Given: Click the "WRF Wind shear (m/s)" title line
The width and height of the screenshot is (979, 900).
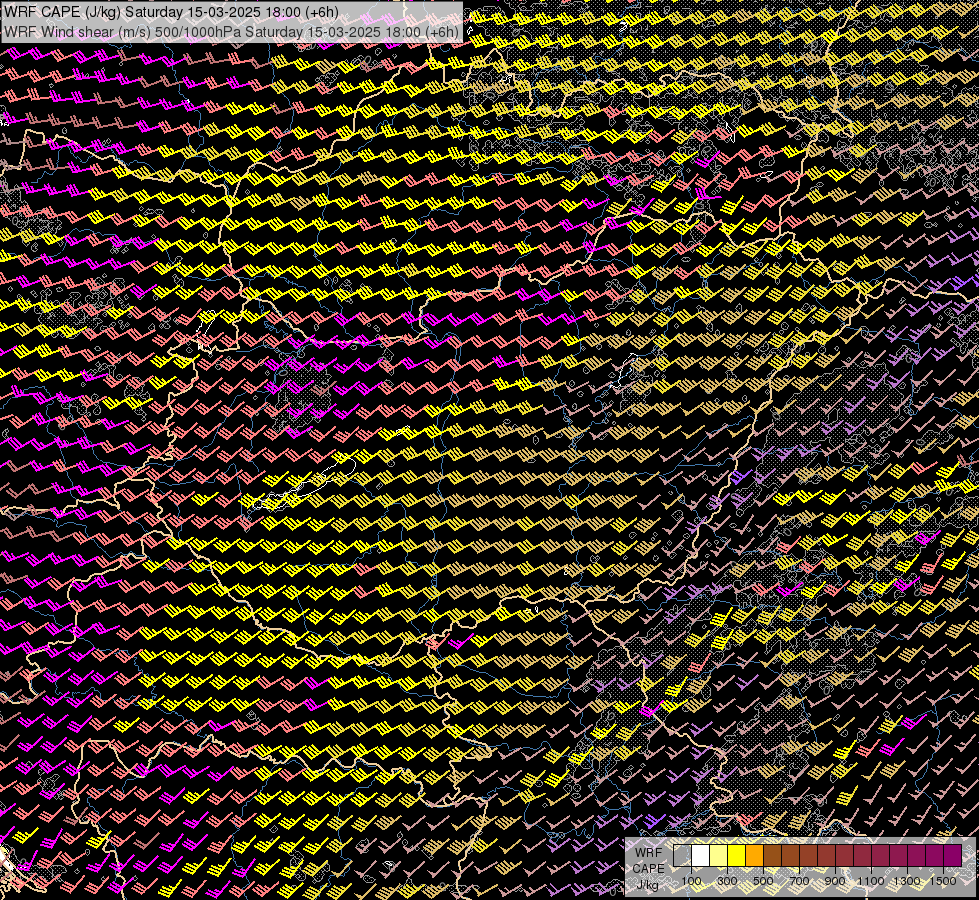Looking at the screenshot, I should [232, 31].
